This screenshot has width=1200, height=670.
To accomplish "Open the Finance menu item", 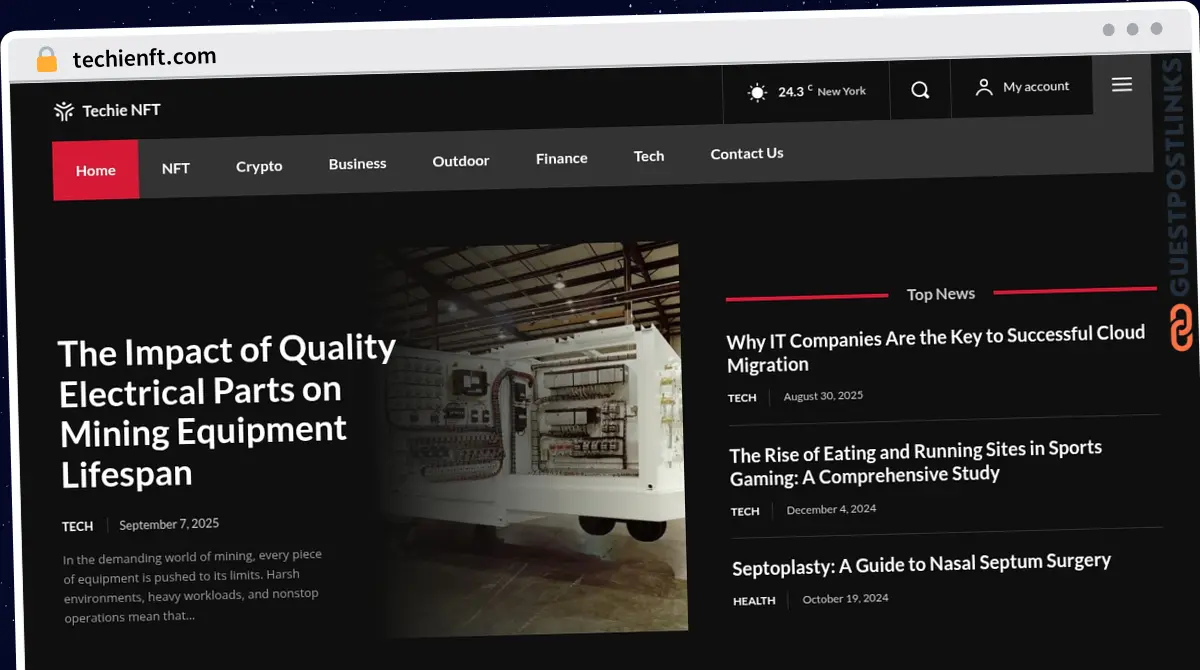I will (x=561, y=158).
